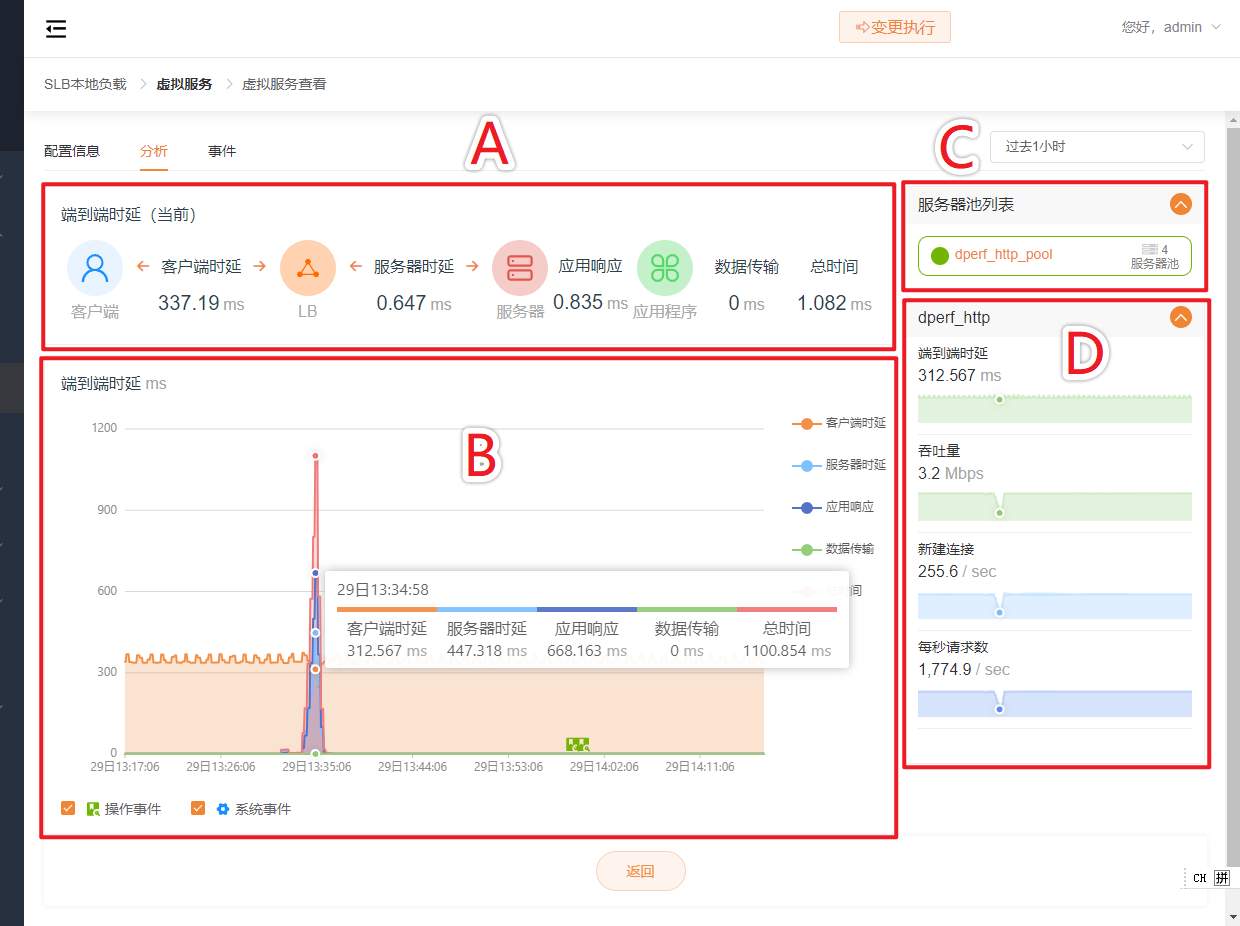The image size is (1240, 926).
Task: Click the sidebar collapse menu icon
Action: pos(56,29)
